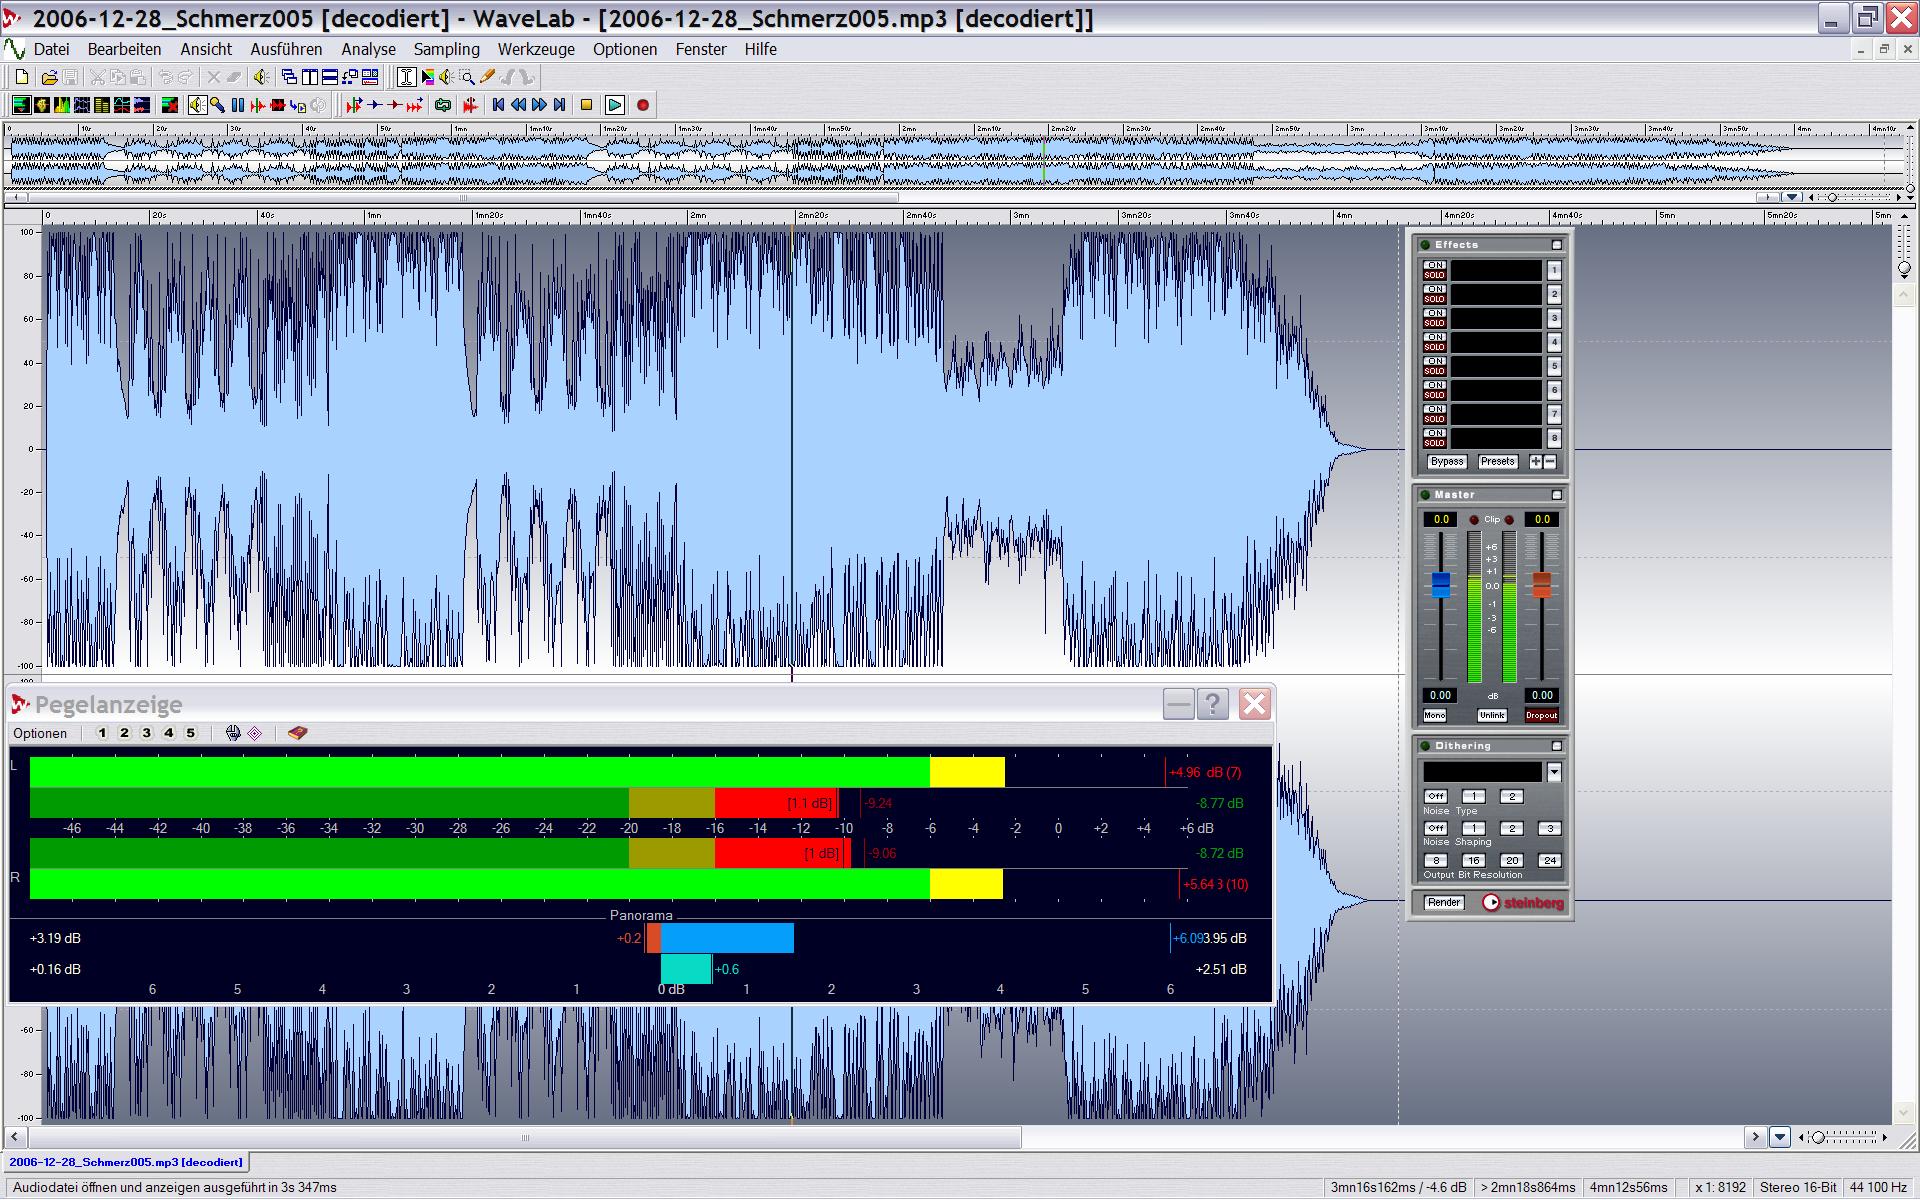Screen dimensions: 1920x1200
Task: Select the time selection I-beam tool
Action: (406, 77)
